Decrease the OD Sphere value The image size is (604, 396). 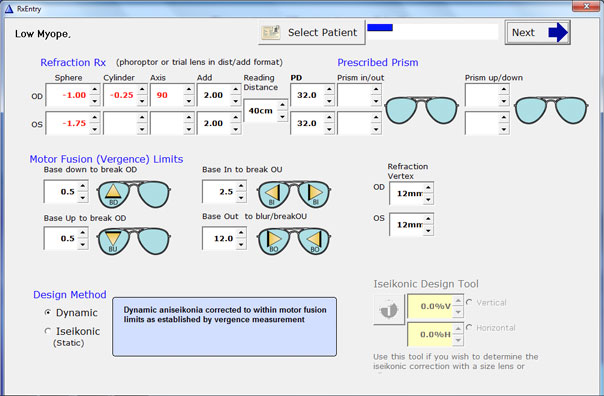click(x=94, y=101)
